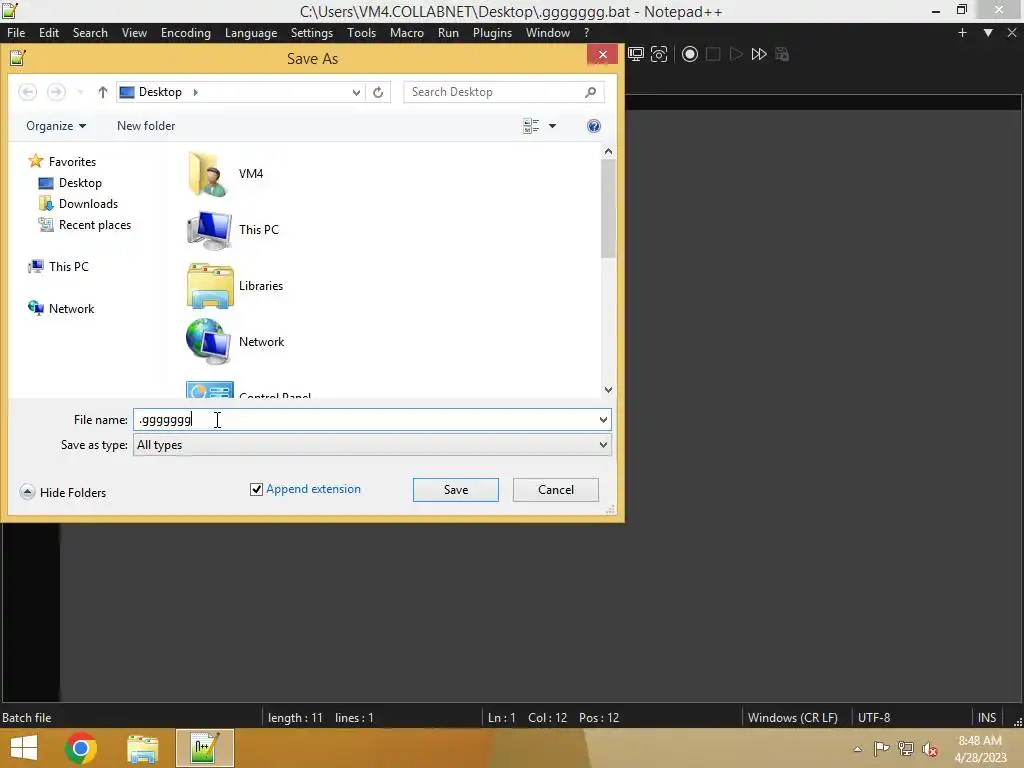Open the File menu

tap(16, 33)
